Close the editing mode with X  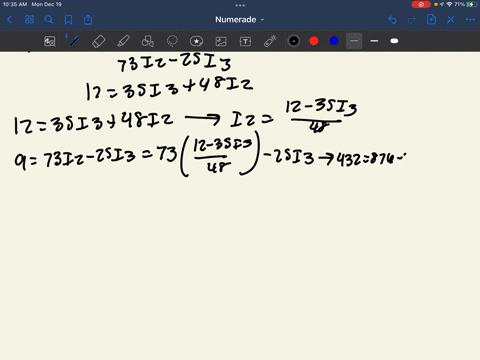coord(451,20)
